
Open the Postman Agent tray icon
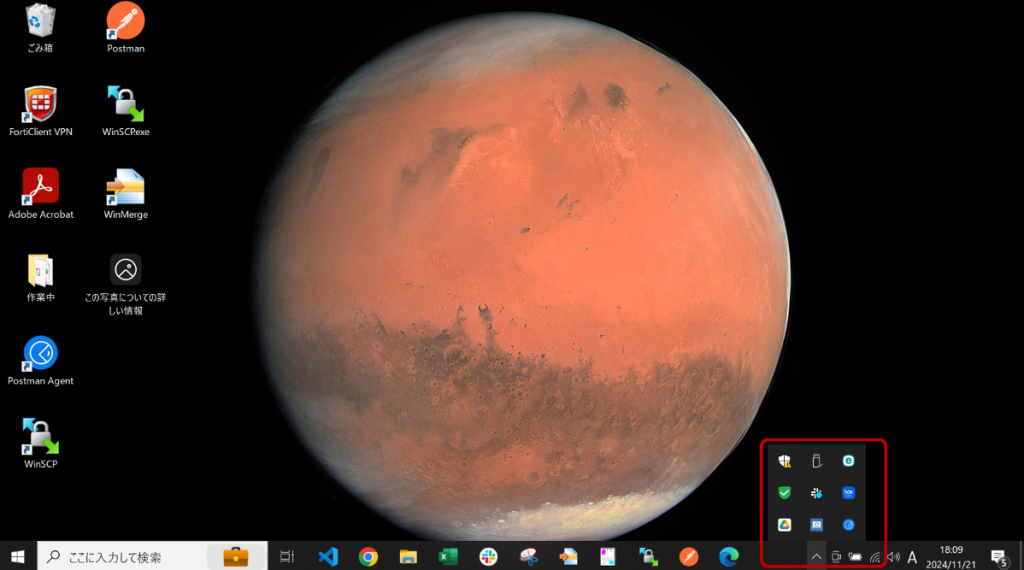[848, 525]
